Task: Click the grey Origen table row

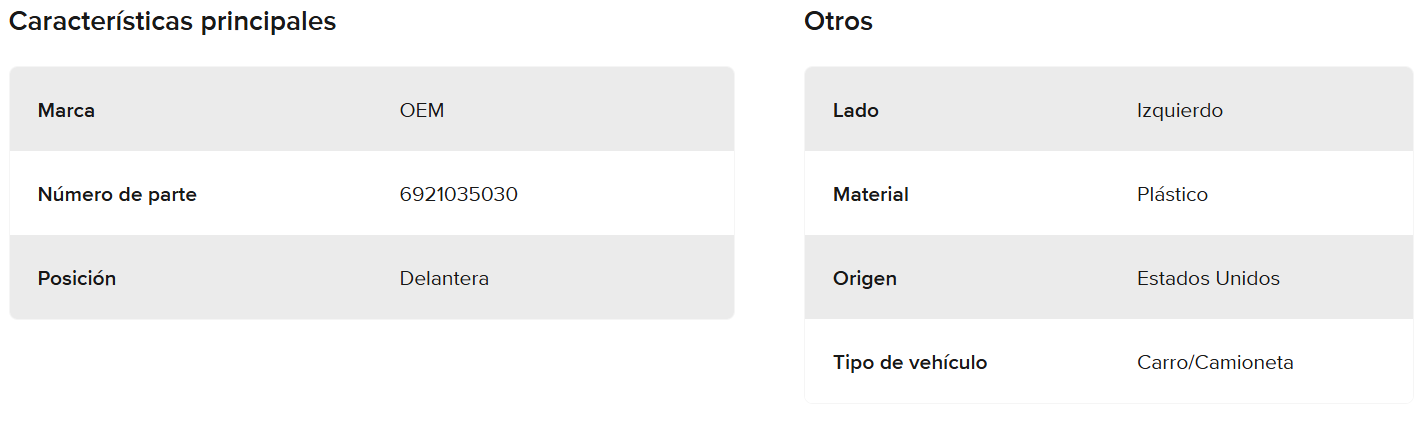Action: (x=1000, y=279)
